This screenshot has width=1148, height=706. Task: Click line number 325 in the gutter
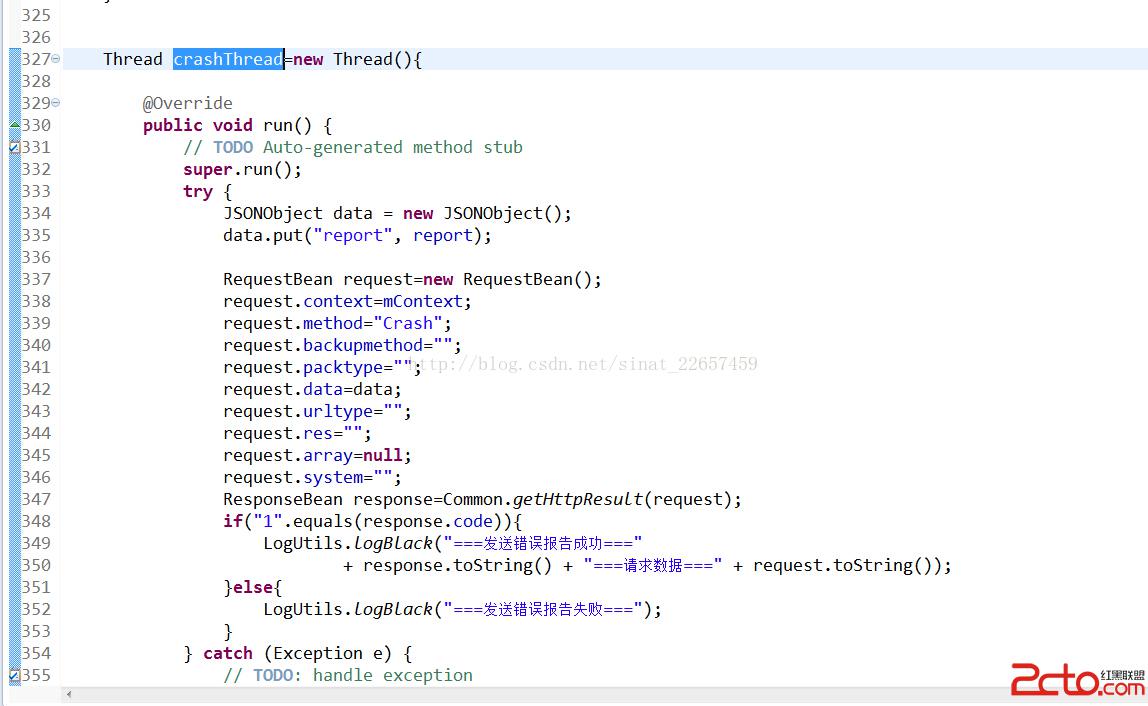(36, 15)
